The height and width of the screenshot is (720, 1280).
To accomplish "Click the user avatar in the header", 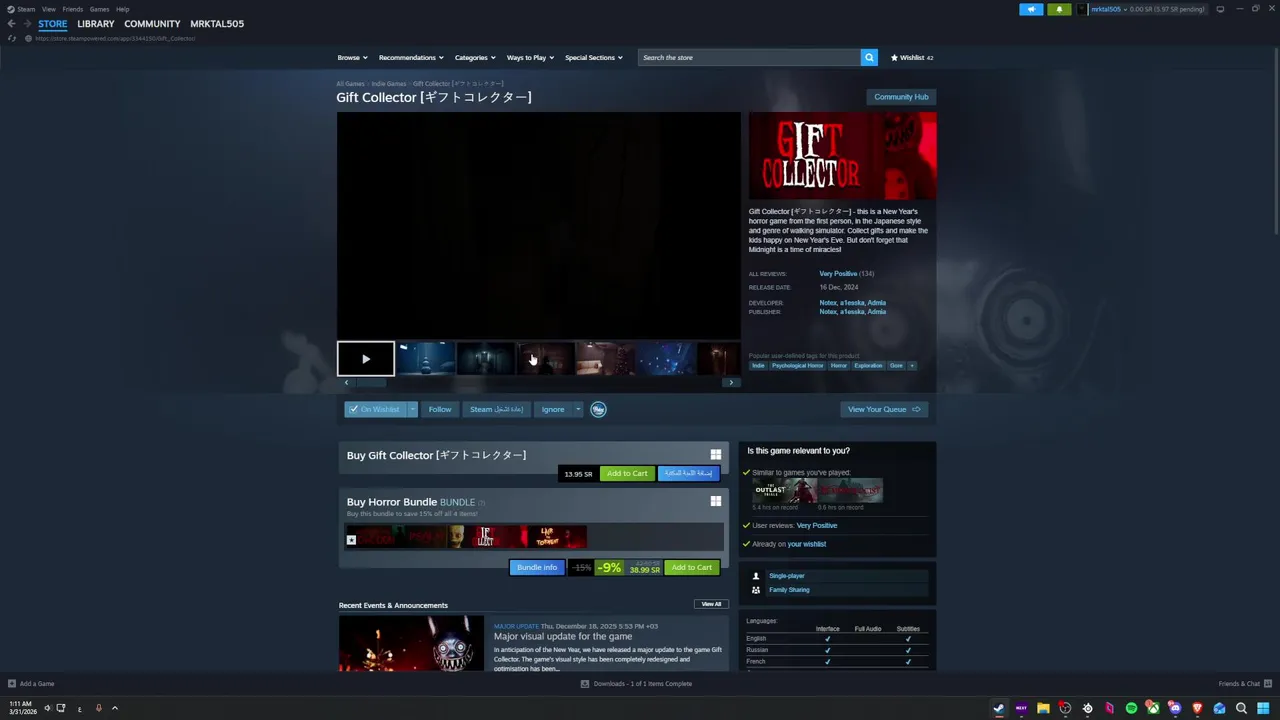I will pyautogui.click(x=1082, y=9).
